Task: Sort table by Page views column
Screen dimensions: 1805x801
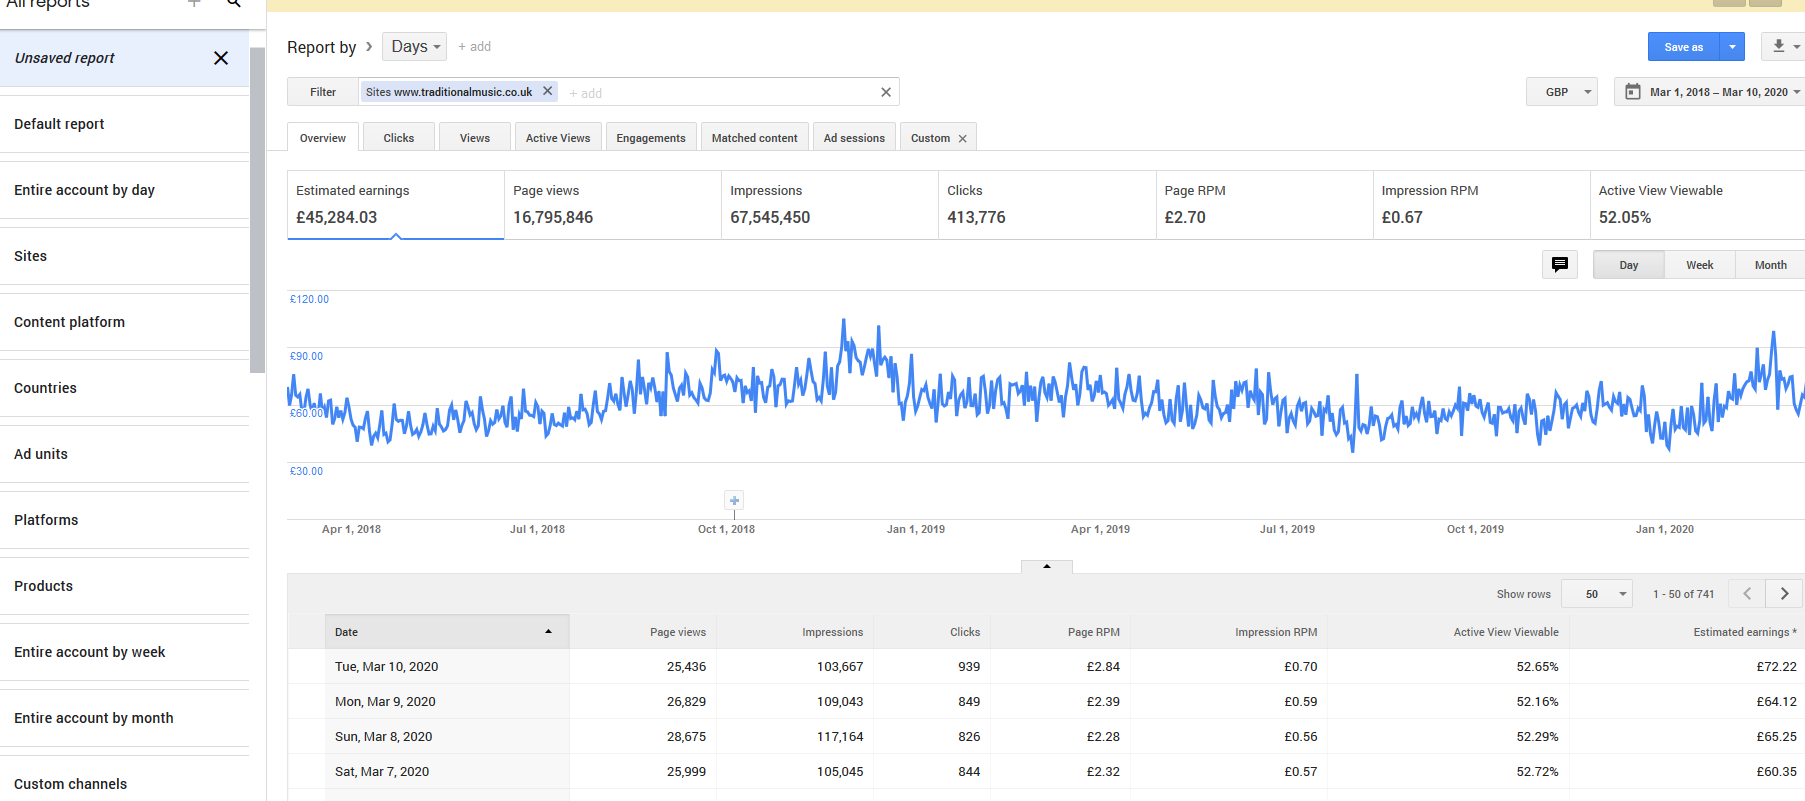Action: [643, 632]
